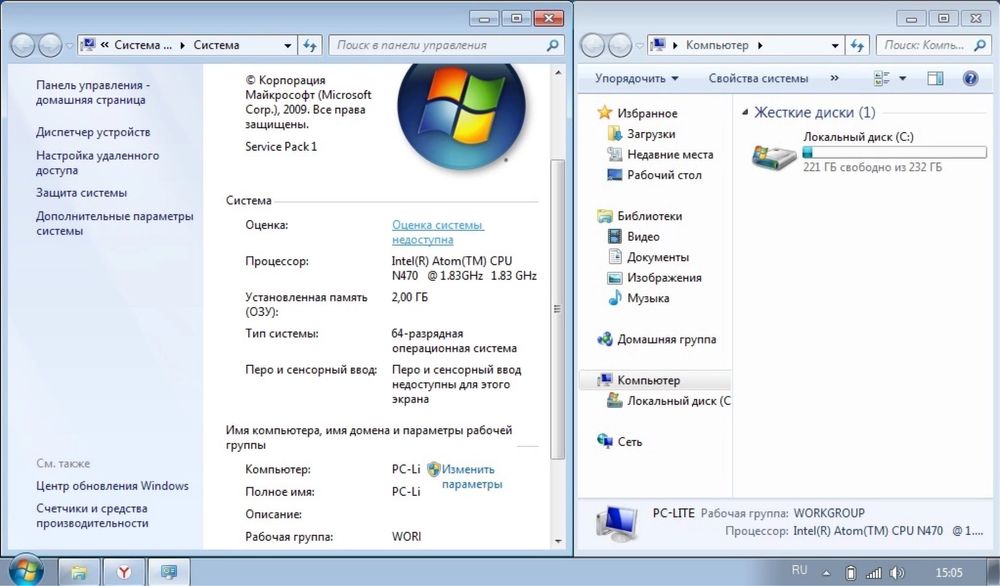Click scroll down arrow in System window
Image resolution: width=1000 pixels, height=586 pixels.
[x=557, y=541]
